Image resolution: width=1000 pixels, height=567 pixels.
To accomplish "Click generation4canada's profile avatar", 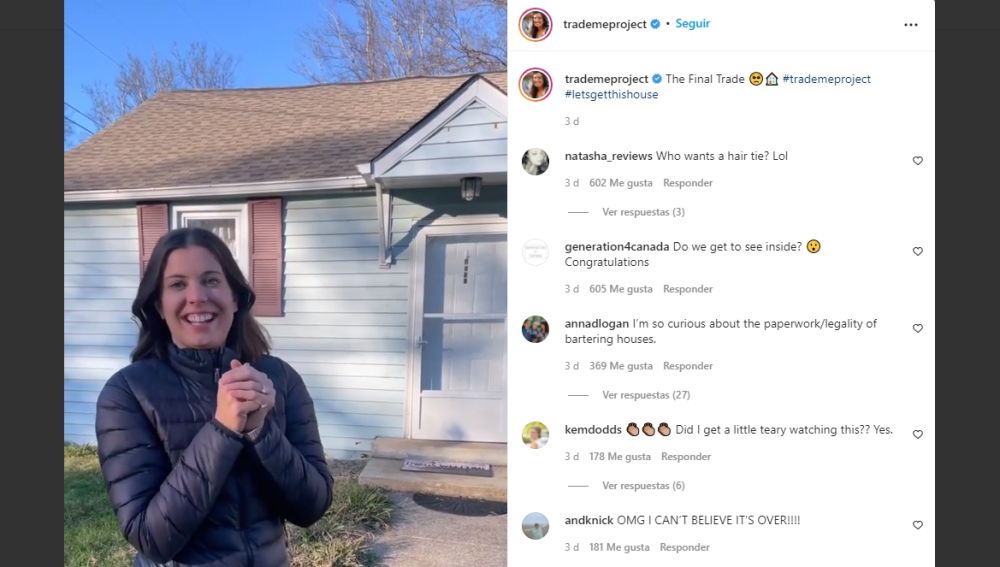I will coord(536,253).
